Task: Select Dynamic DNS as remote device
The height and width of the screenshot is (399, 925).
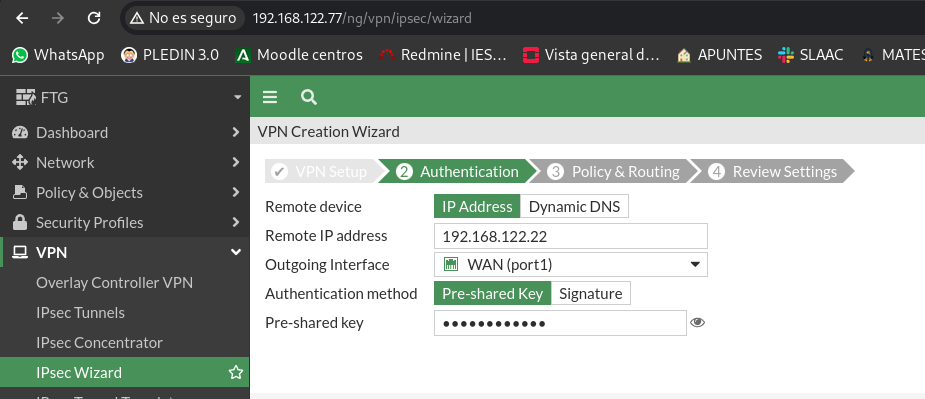Action: point(574,207)
